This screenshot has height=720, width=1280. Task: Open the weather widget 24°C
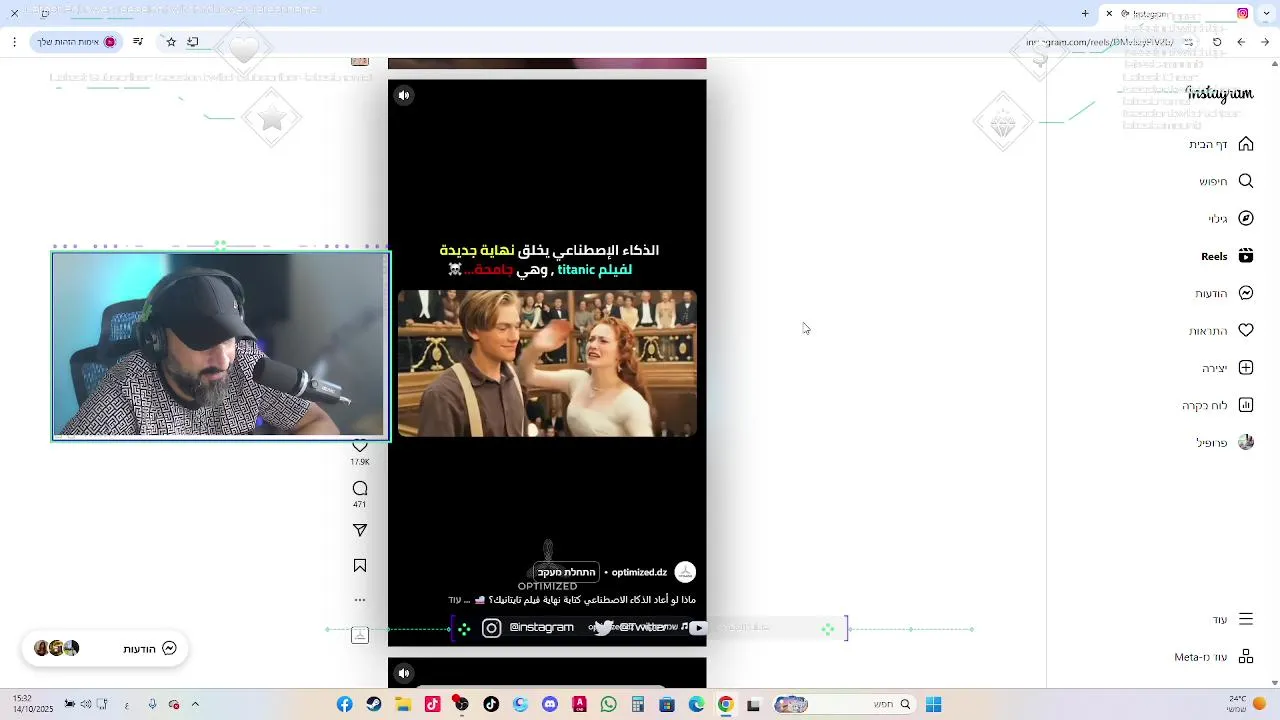(1247, 704)
